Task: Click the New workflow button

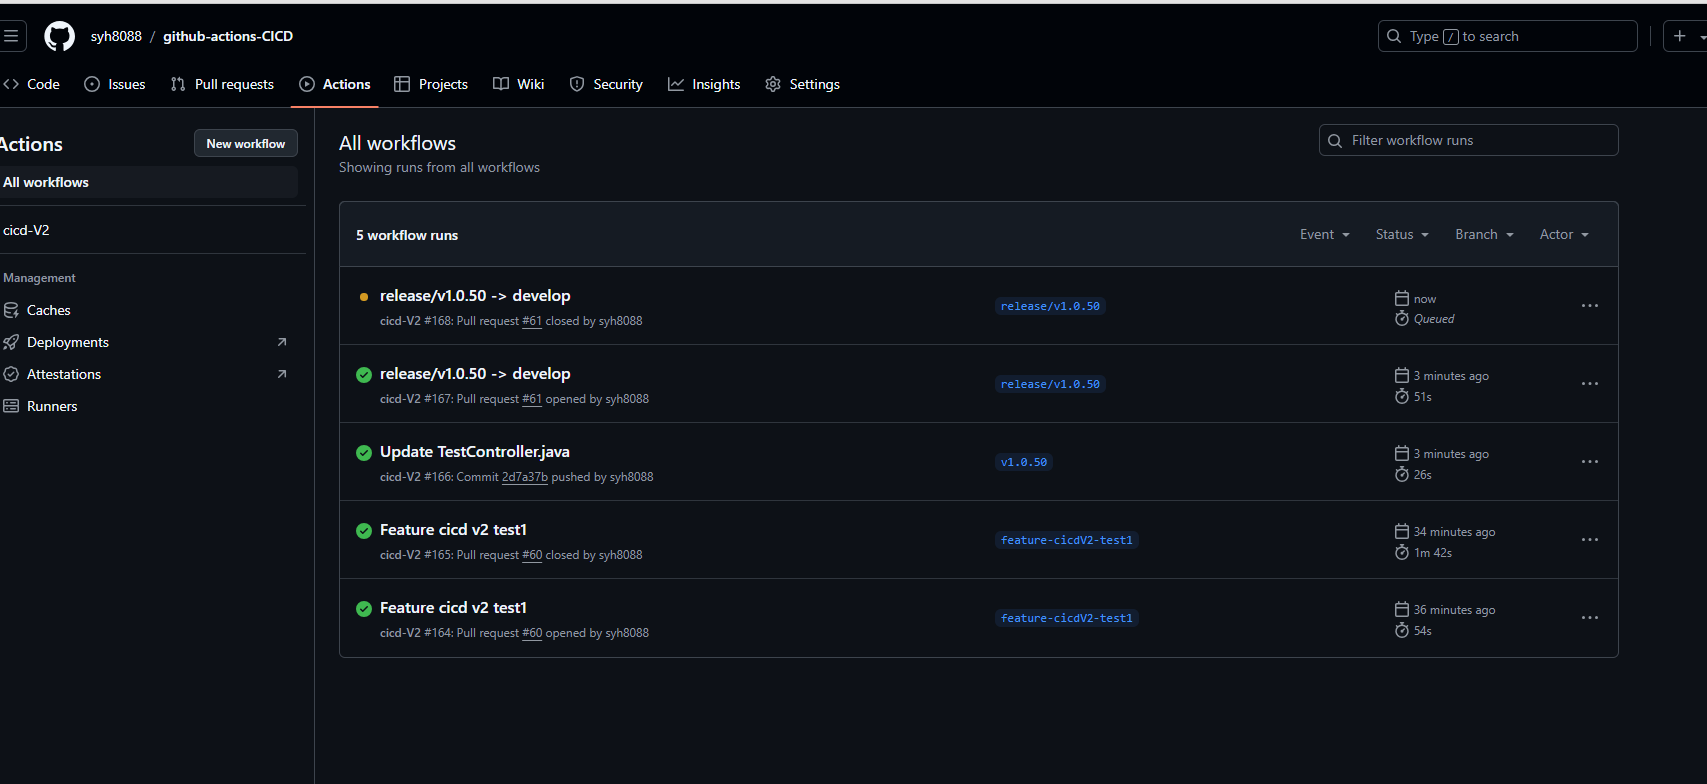Action: tap(246, 143)
